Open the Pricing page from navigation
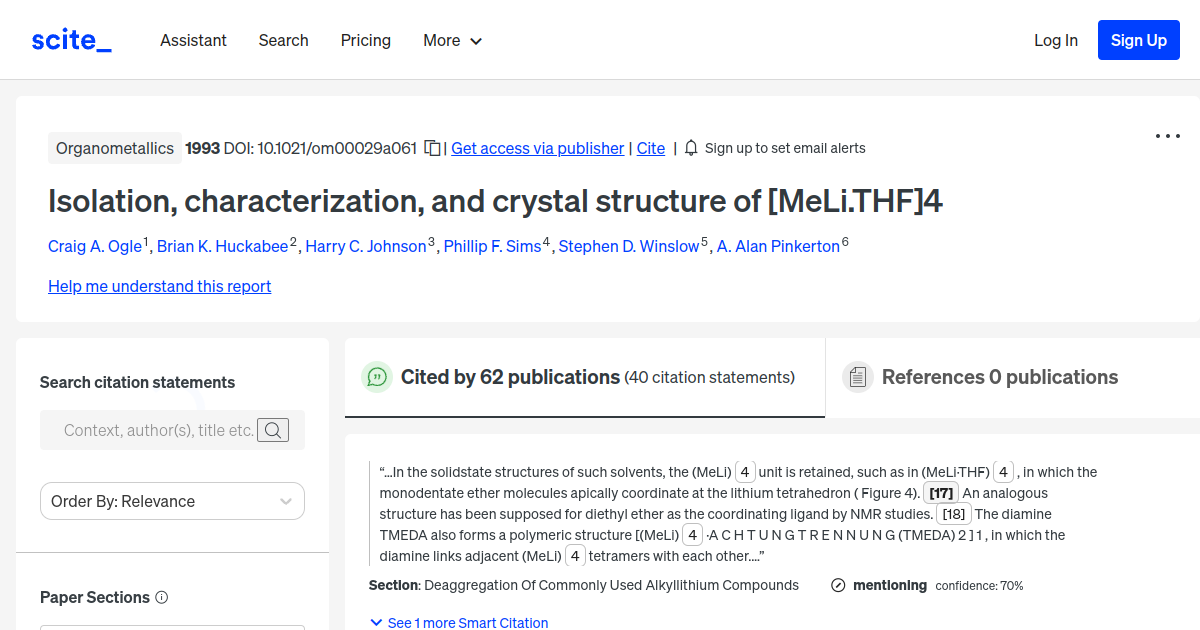The width and height of the screenshot is (1200, 630). click(x=365, y=40)
